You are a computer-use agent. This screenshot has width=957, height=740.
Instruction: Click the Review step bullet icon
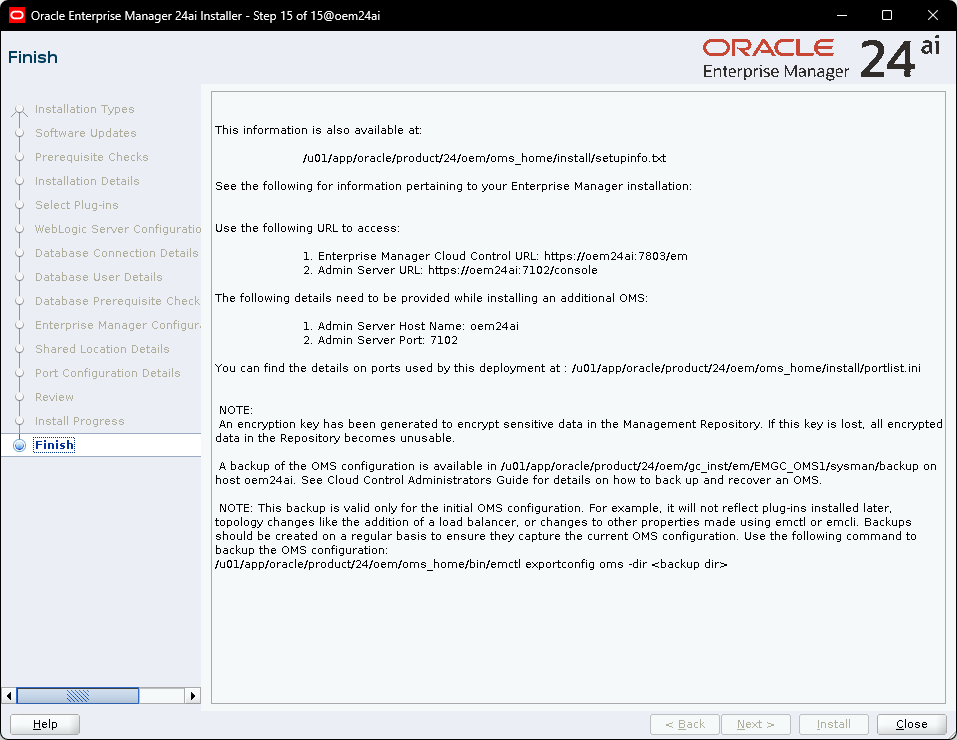click(20, 397)
